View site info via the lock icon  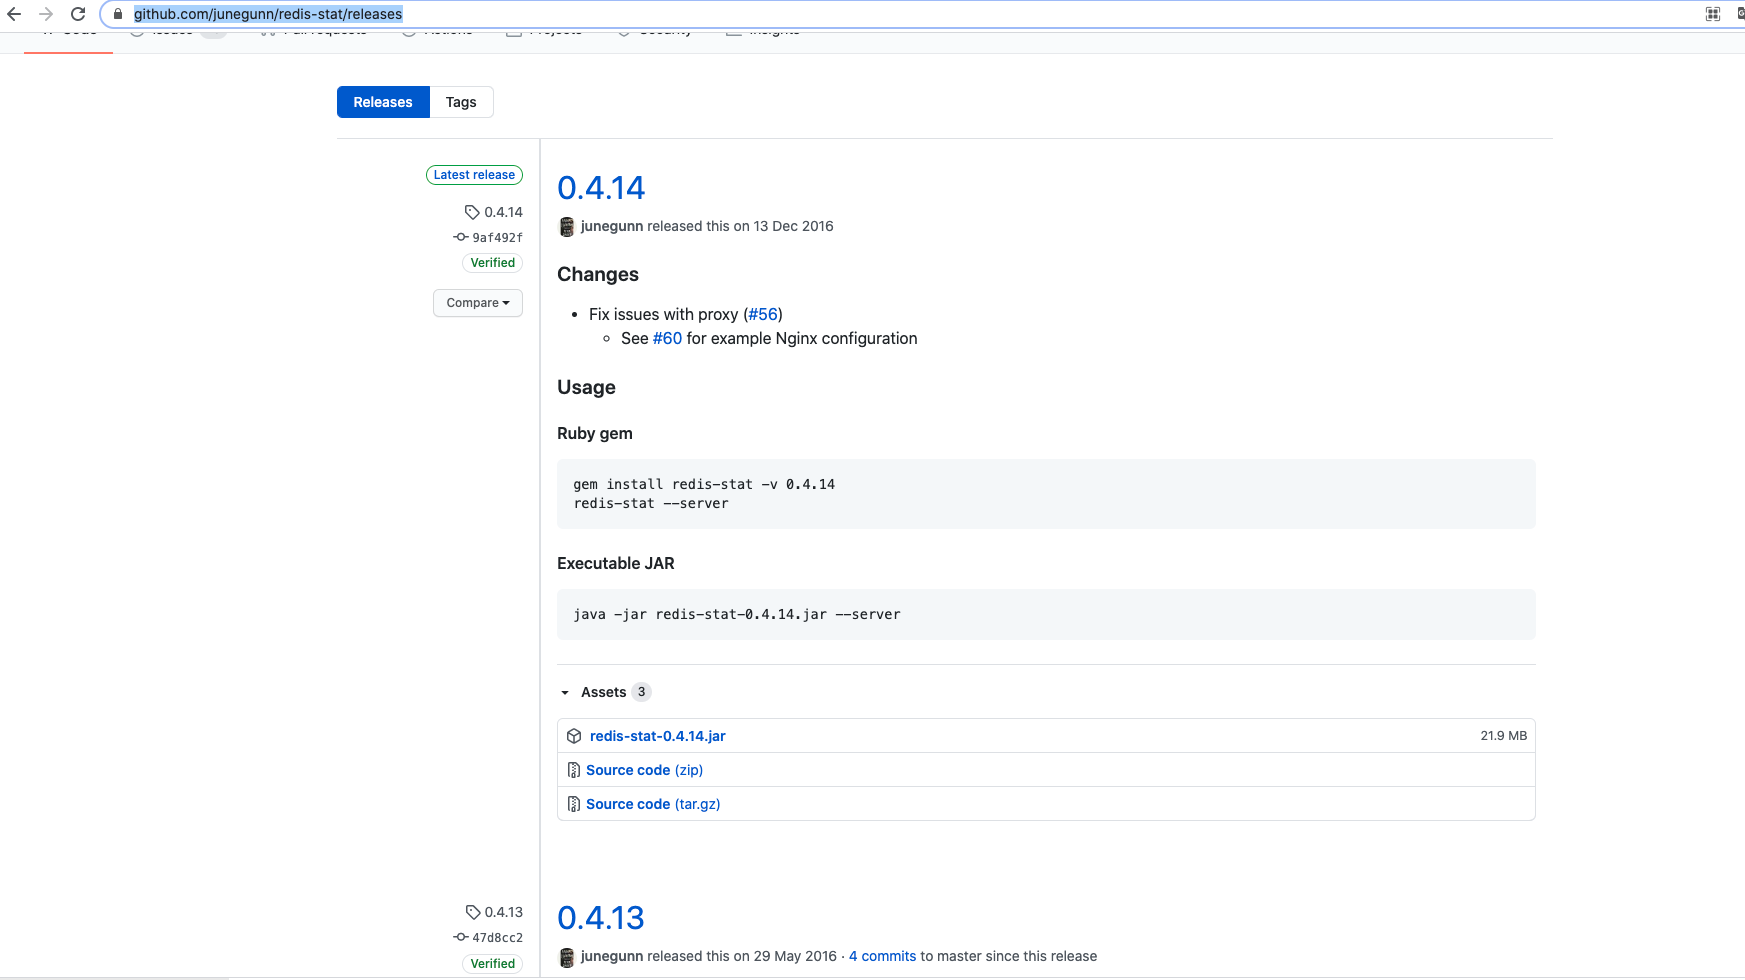pyautogui.click(x=118, y=14)
